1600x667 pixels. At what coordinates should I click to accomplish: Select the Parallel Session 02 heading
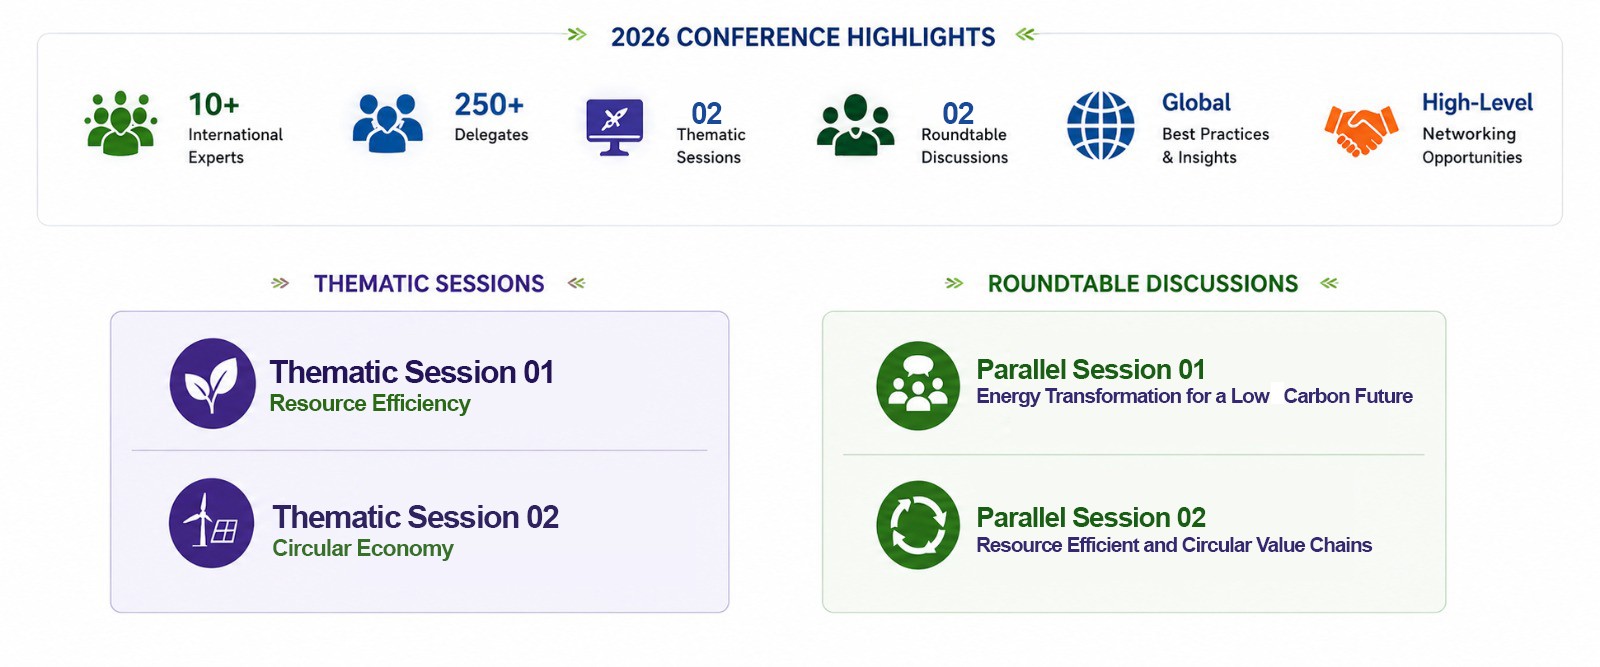pyautogui.click(x=1091, y=518)
